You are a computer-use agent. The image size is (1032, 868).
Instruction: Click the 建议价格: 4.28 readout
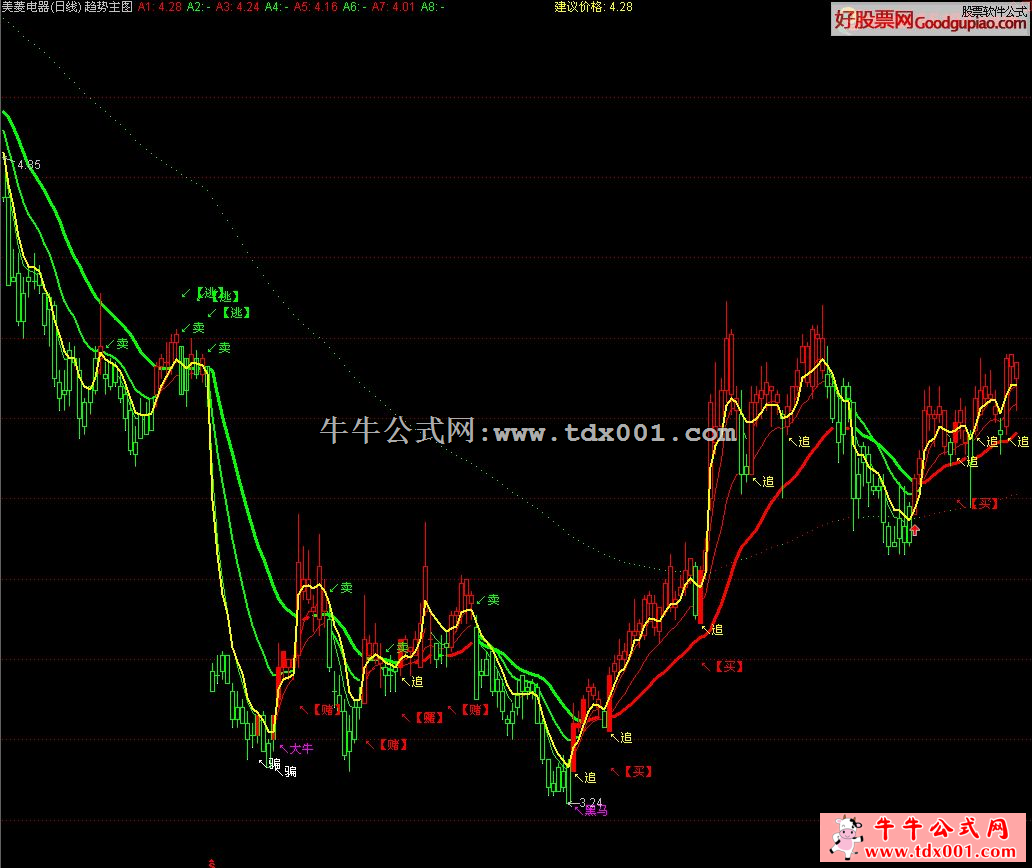pos(594,7)
